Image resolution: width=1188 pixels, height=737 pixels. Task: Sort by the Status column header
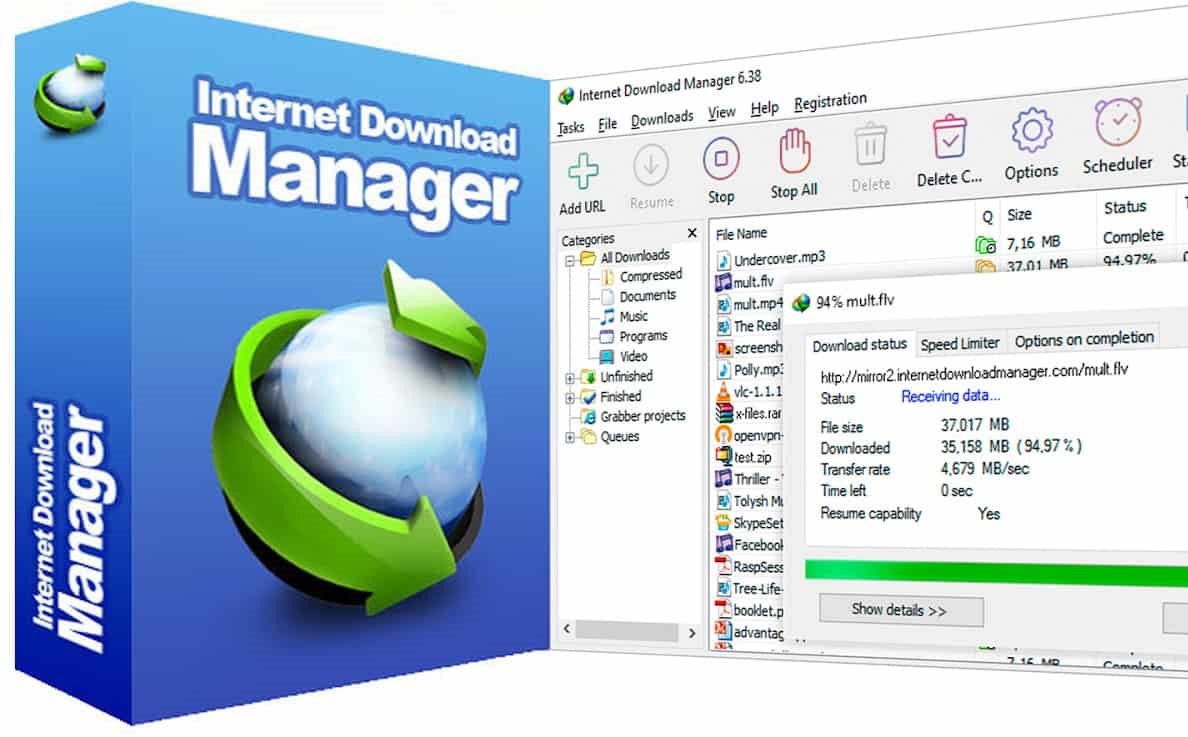(x=1125, y=207)
